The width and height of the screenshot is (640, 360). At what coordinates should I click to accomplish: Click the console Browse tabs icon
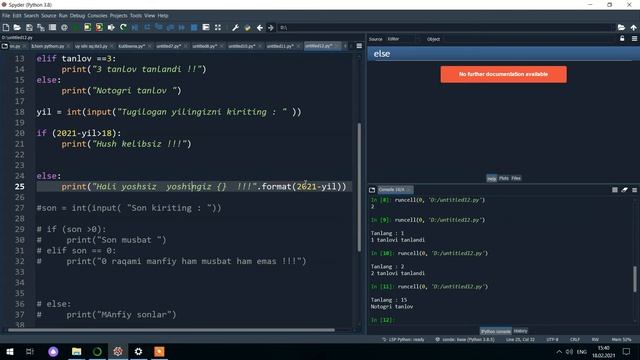[372, 190]
